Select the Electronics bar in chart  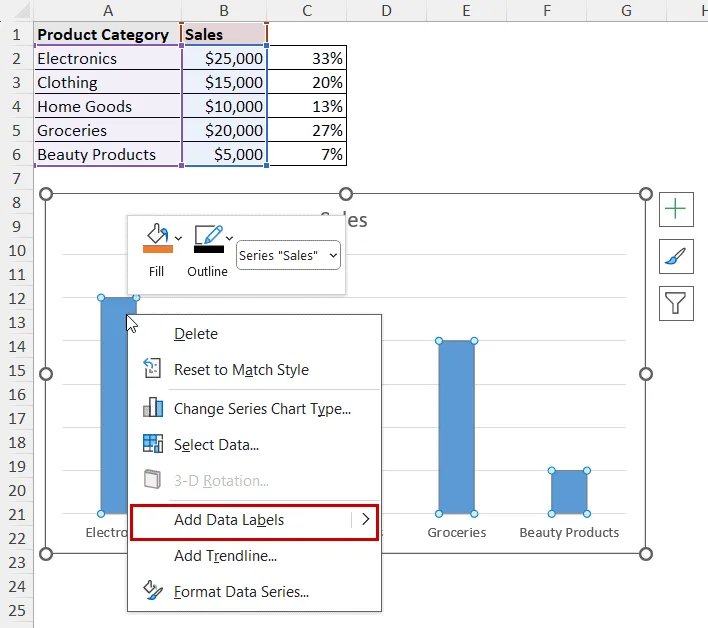point(113,406)
